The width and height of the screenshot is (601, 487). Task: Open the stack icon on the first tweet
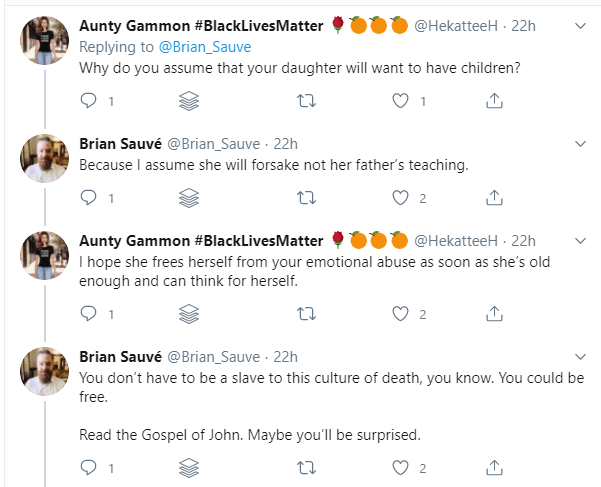point(189,101)
